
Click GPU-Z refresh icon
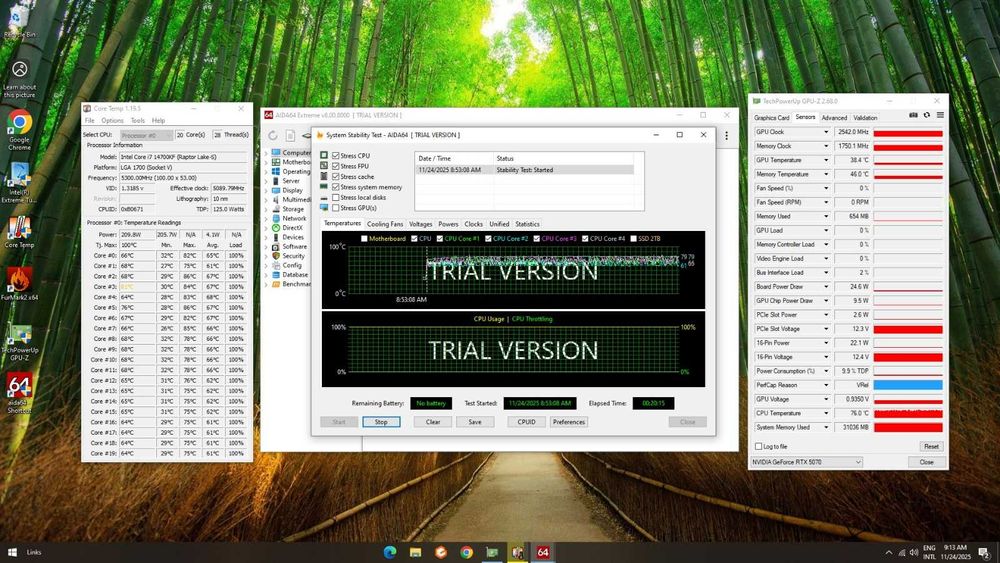pyautogui.click(x=927, y=115)
